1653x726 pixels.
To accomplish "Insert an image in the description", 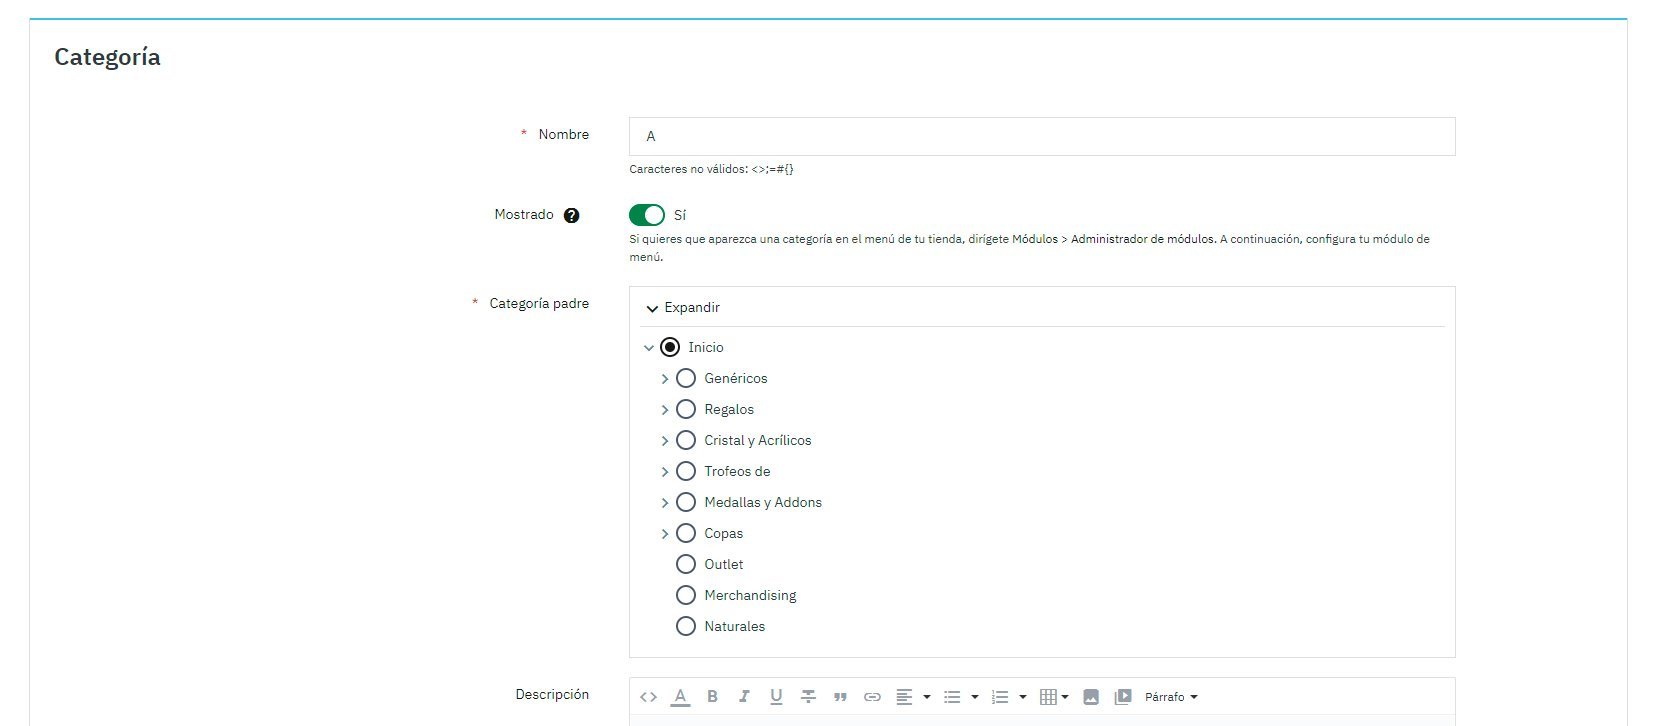I will (1091, 697).
